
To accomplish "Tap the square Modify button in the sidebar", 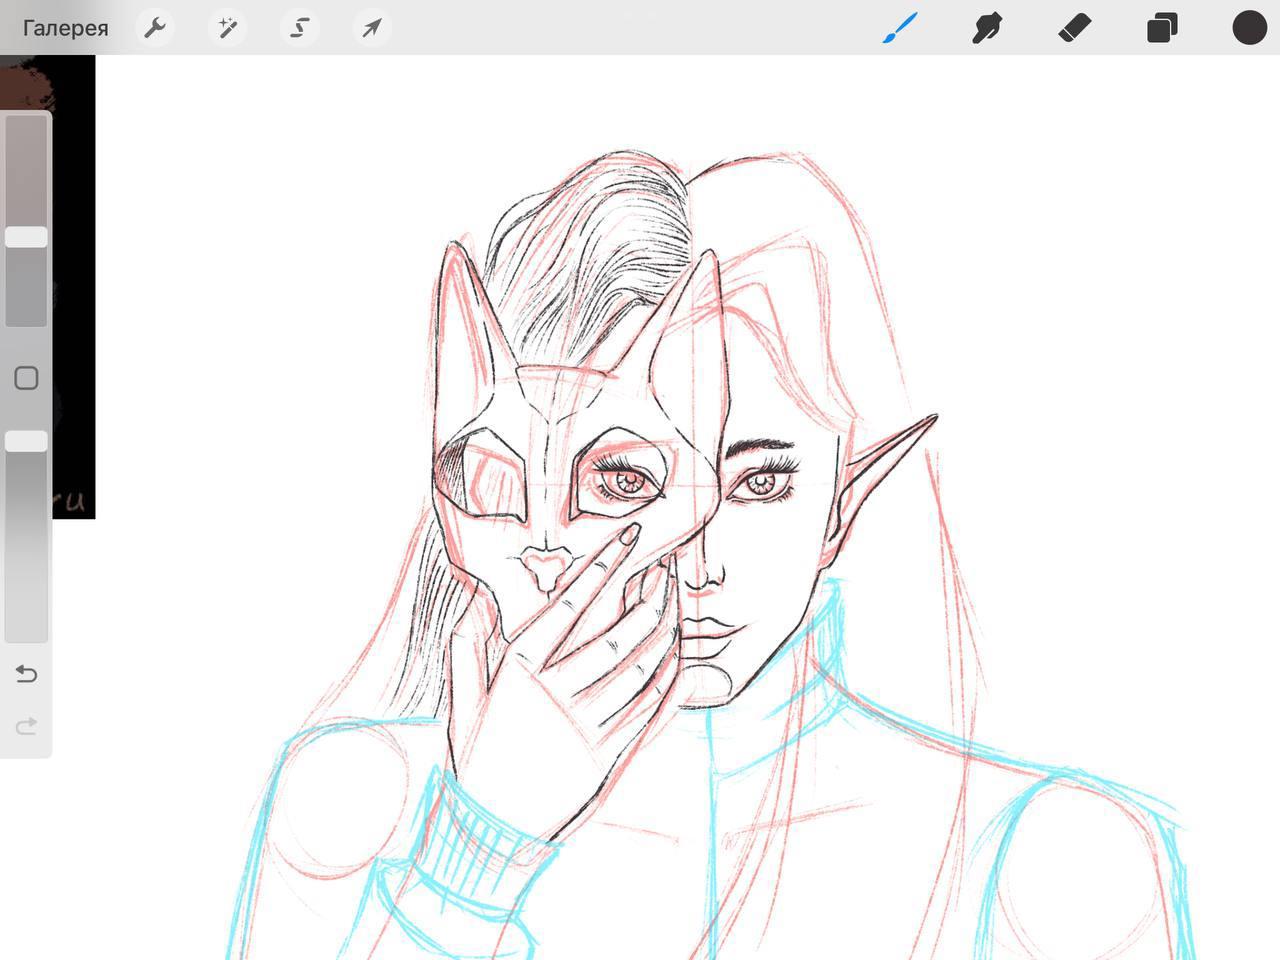I will (26, 378).
